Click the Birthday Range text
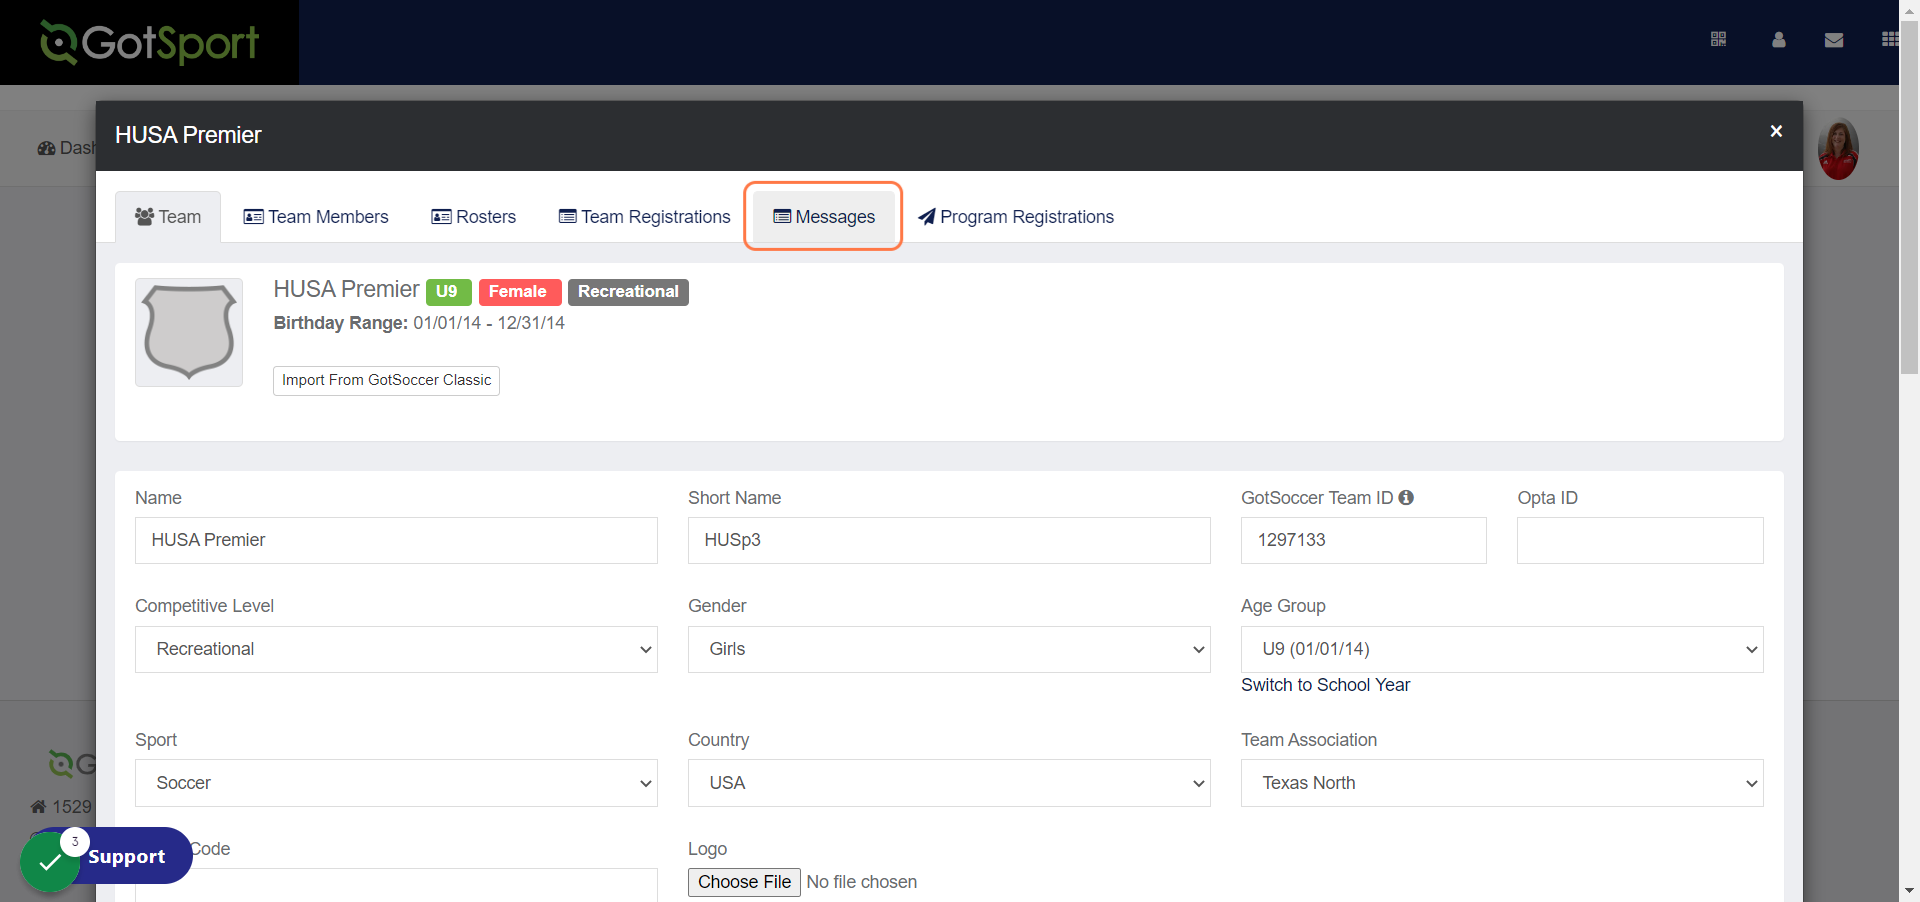1920x902 pixels. pyautogui.click(x=419, y=323)
